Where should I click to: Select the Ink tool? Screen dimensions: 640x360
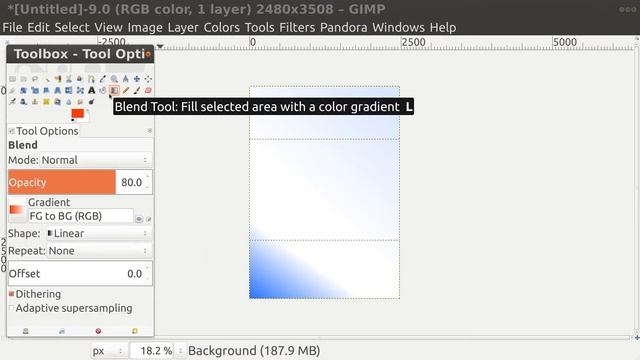coord(24,101)
